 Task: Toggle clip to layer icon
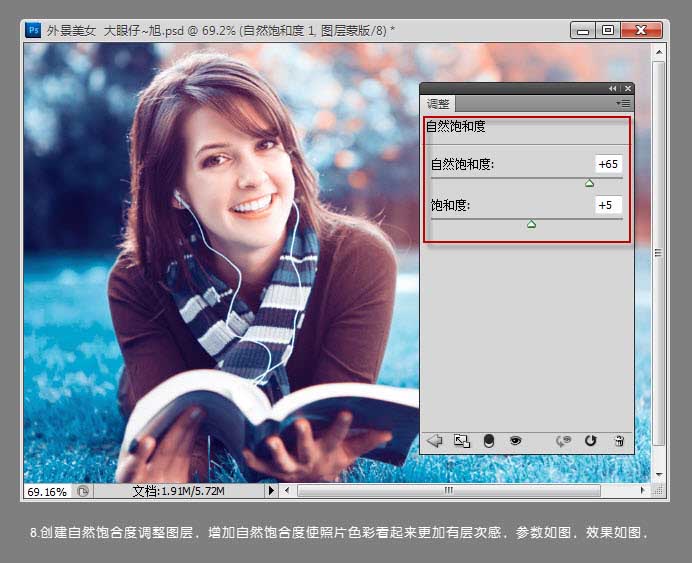(x=489, y=440)
